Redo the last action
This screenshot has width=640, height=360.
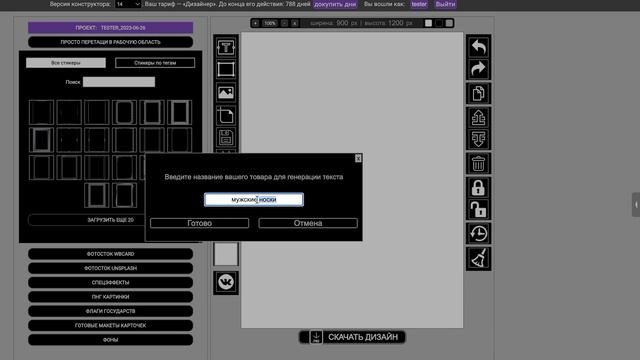478,68
